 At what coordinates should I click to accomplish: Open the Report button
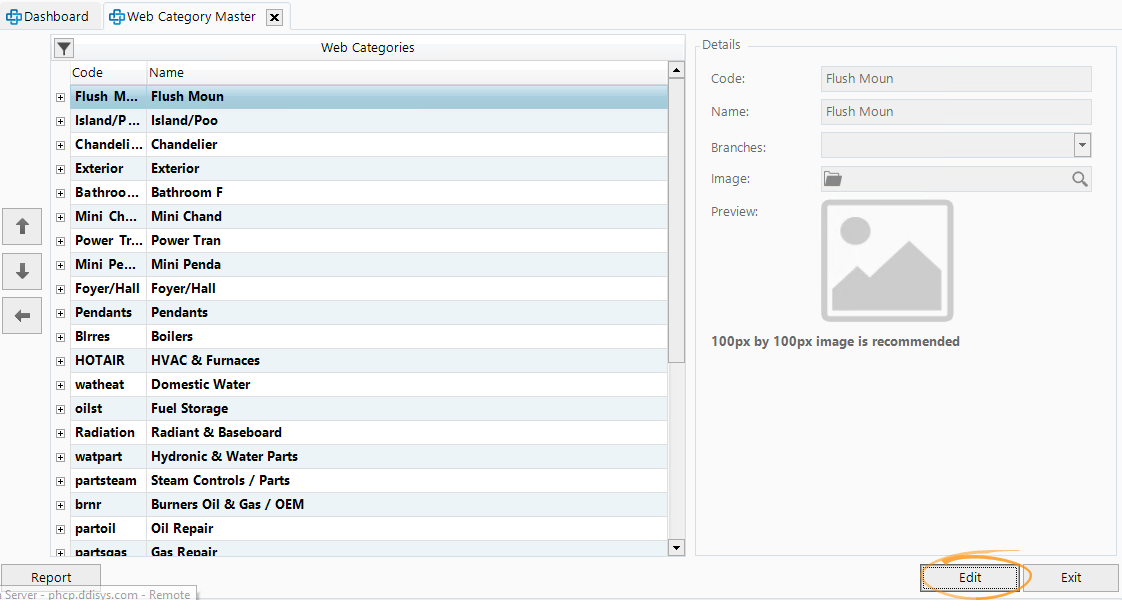coord(51,578)
